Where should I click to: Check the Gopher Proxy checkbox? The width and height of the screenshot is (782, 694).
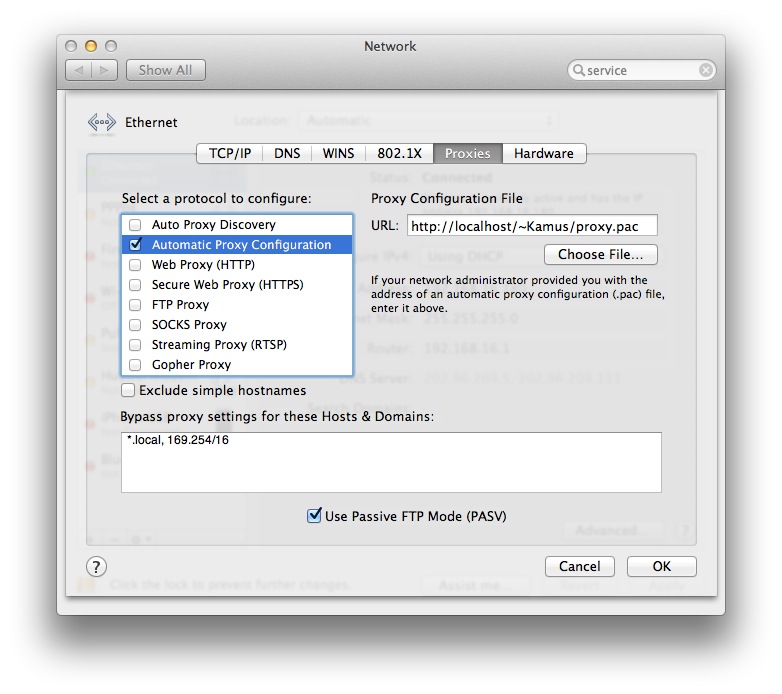pos(135,365)
